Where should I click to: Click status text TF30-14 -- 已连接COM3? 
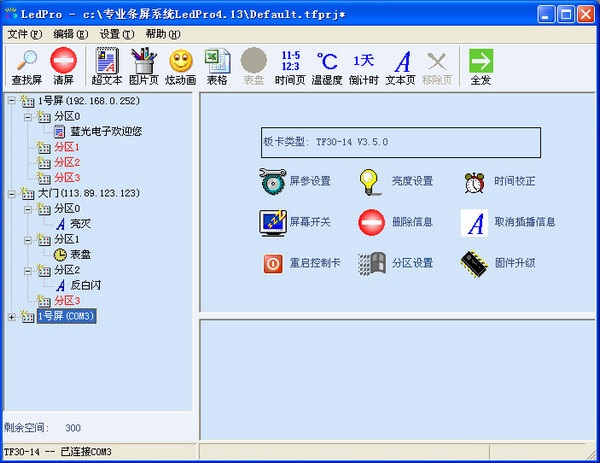(57, 452)
